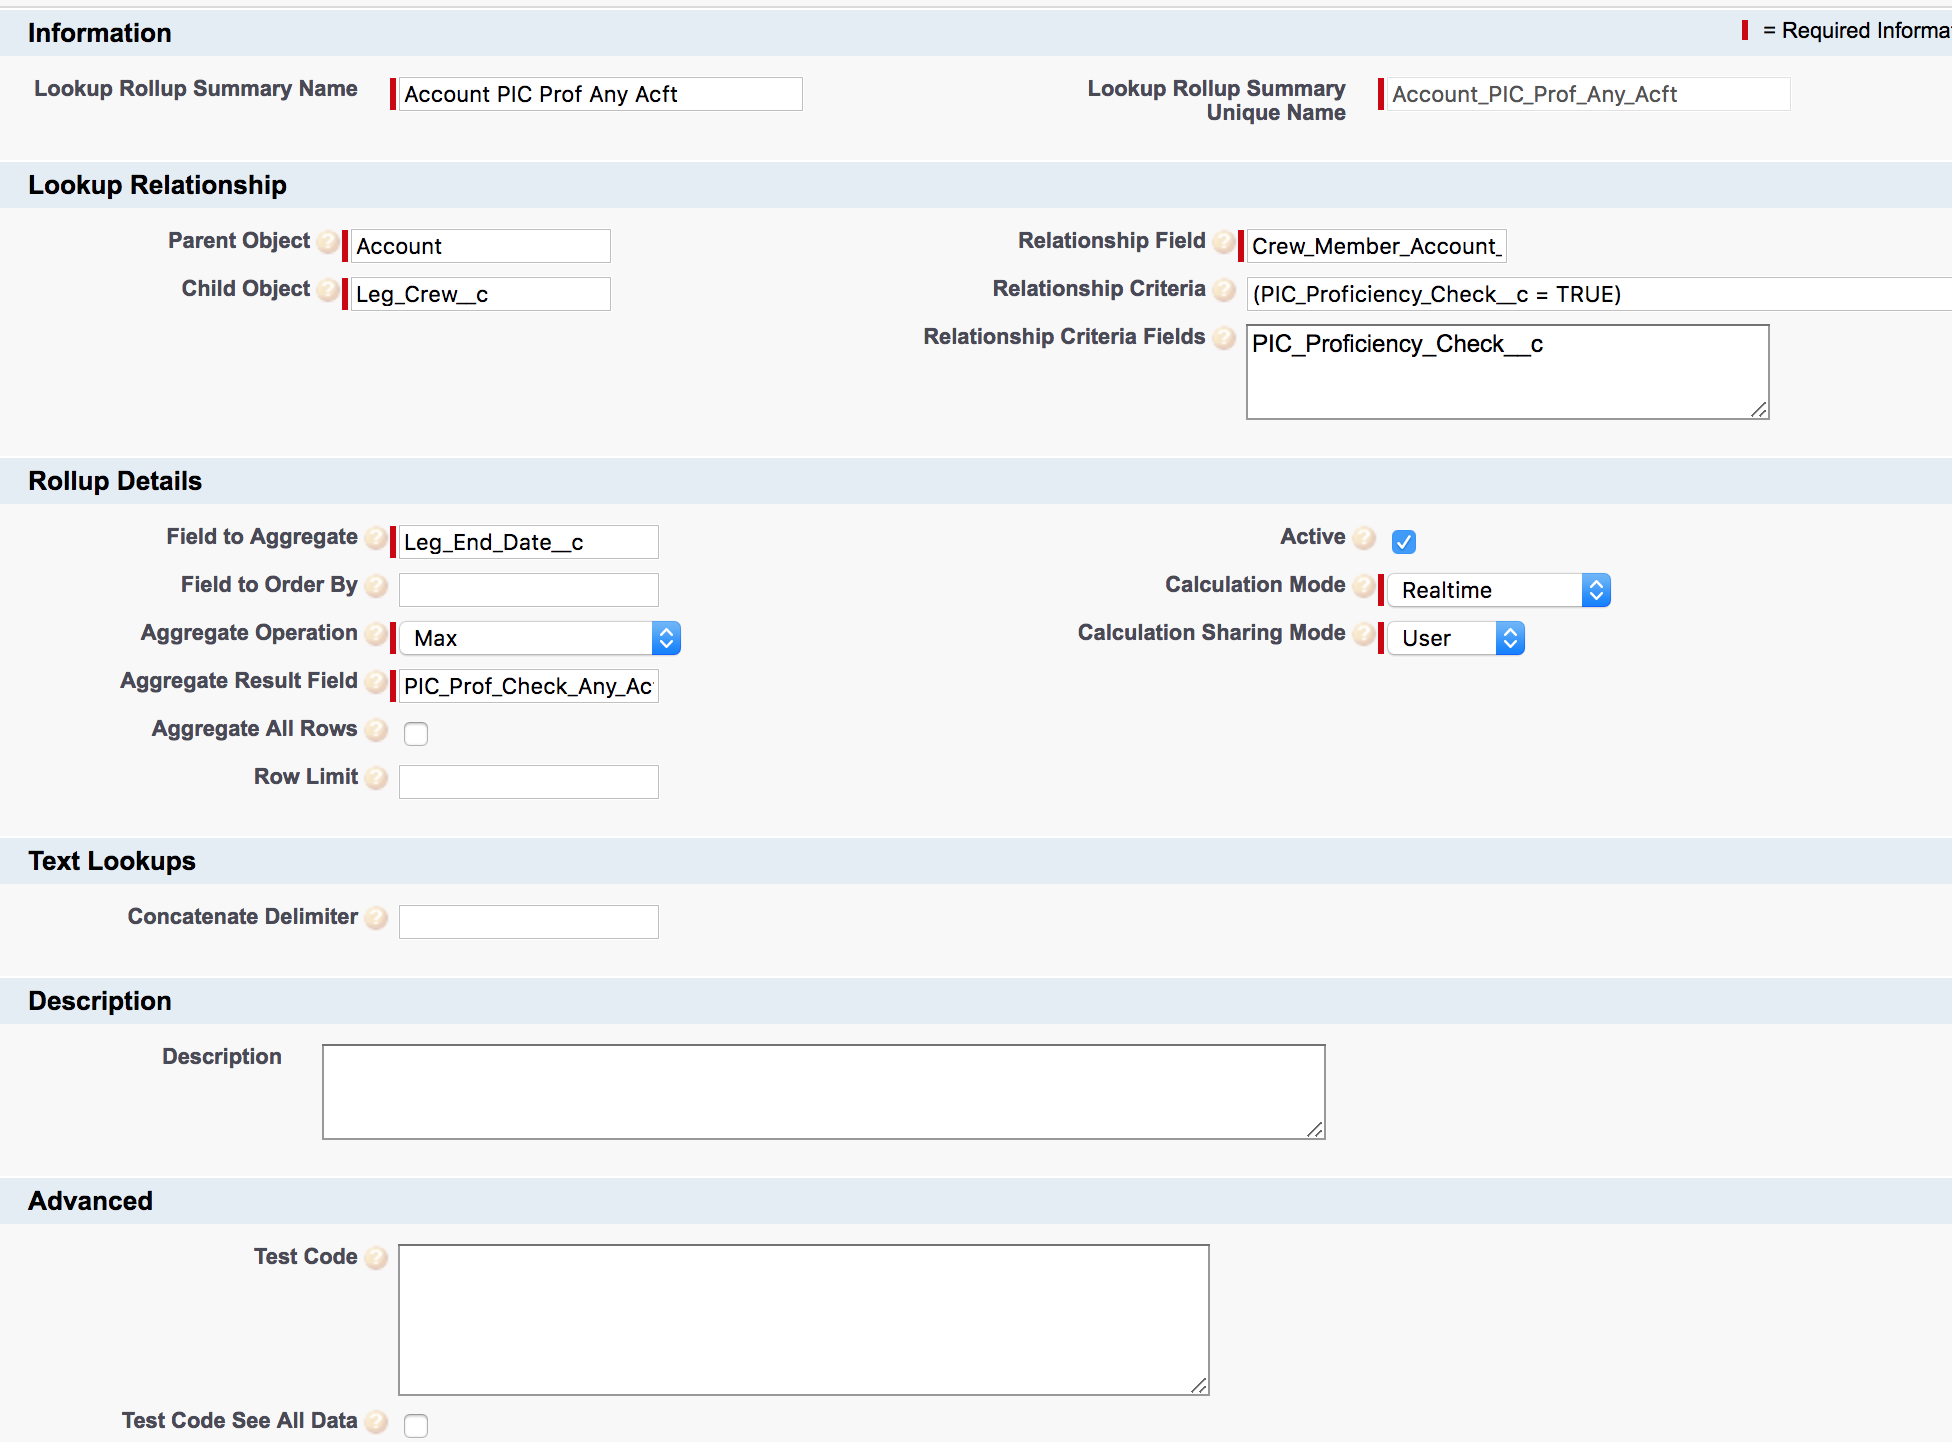Enable the Aggregate All Rows checkbox
The height and width of the screenshot is (1442, 1952).
click(x=416, y=733)
